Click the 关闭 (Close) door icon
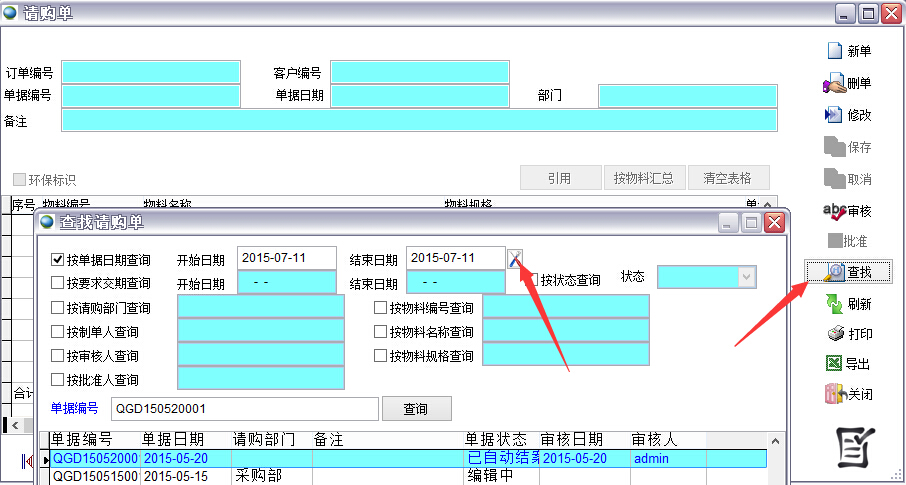The width and height of the screenshot is (906, 485). (x=834, y=394)
